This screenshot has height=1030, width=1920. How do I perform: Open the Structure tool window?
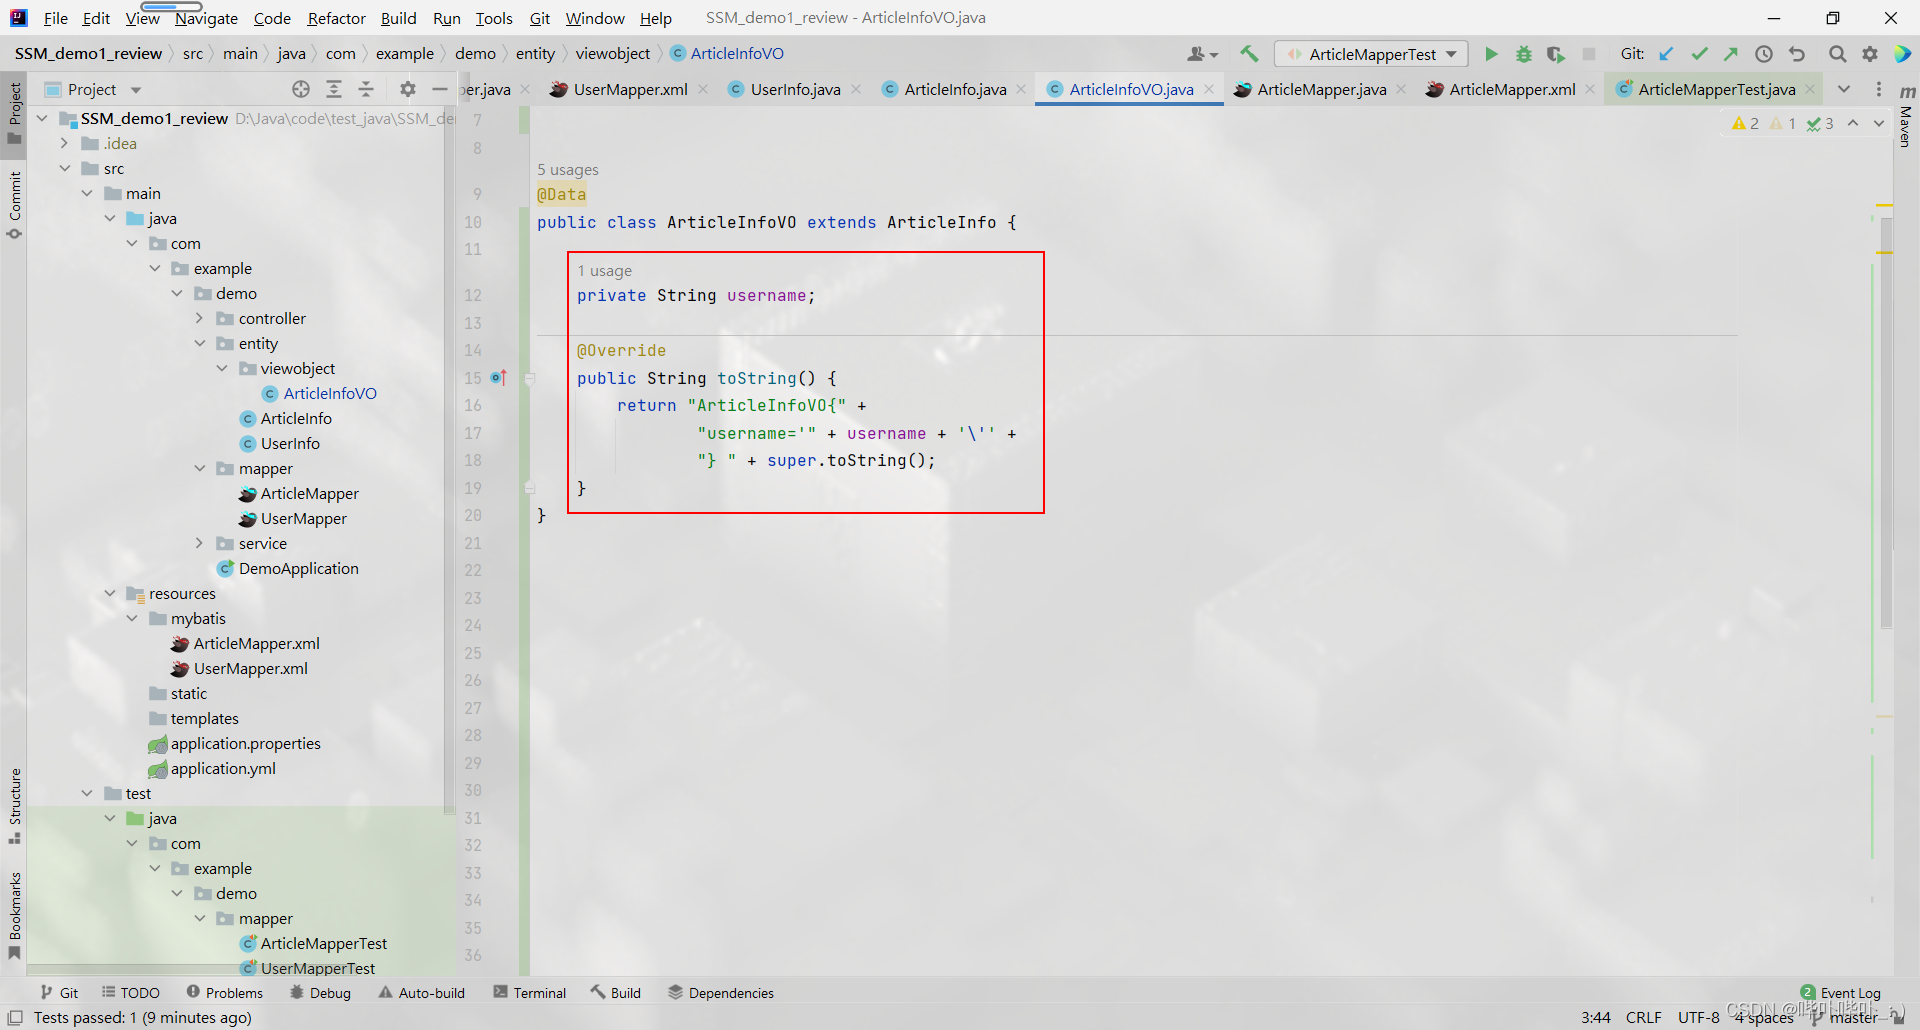14,806
